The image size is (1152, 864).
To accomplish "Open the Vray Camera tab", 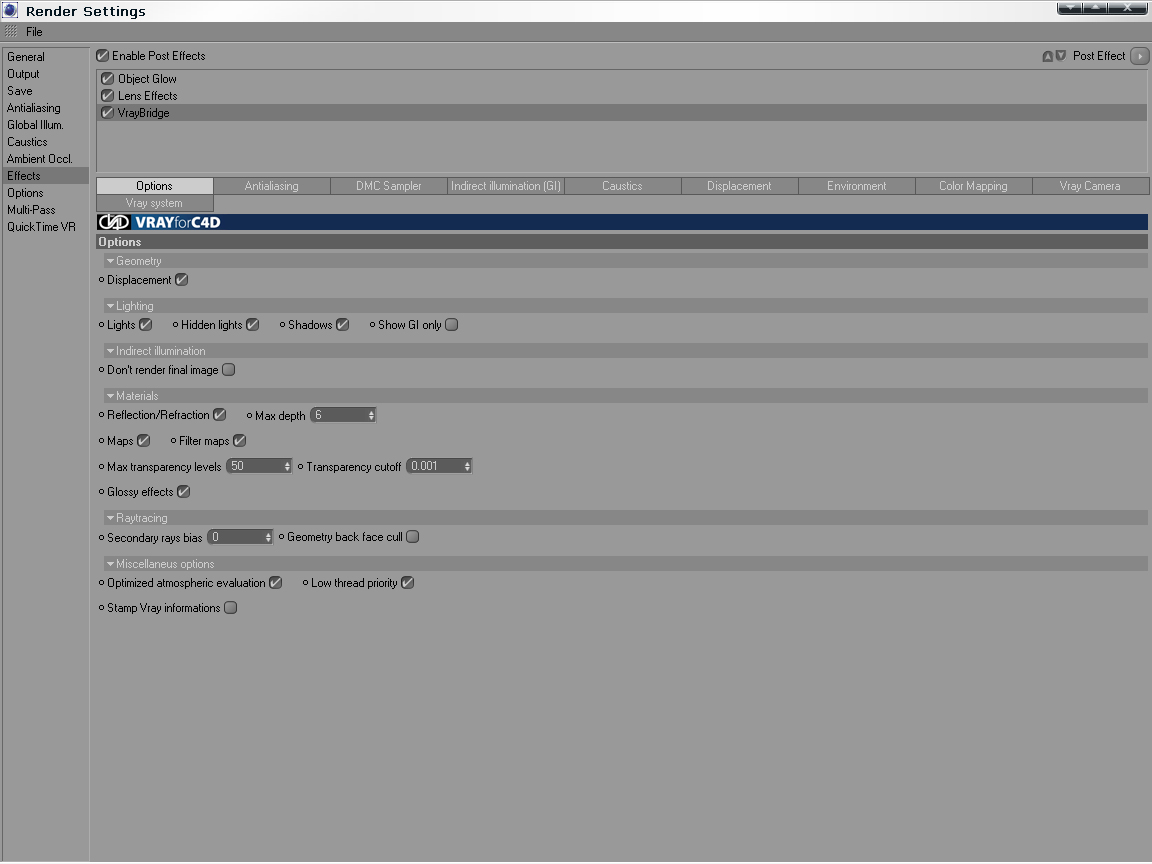I will 1090,186.
